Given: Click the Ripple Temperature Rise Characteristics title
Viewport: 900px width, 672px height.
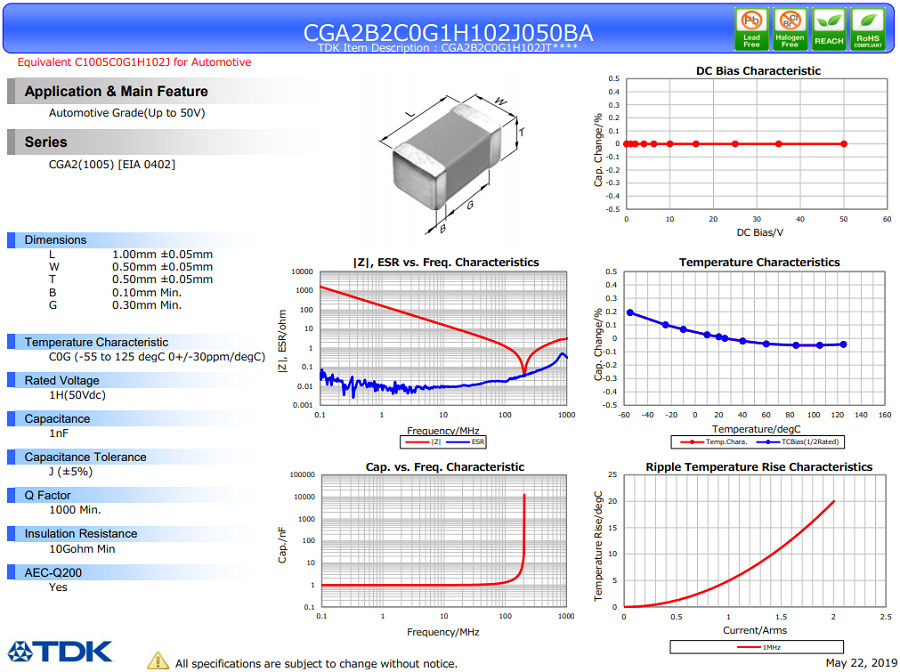Looking at the screenshot, I should pos(759,467).
